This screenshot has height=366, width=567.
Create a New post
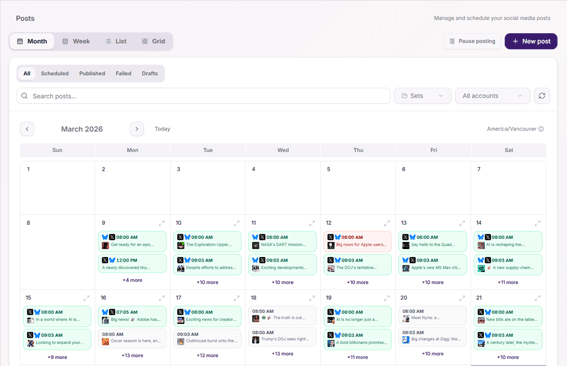(x=531, y=41)
